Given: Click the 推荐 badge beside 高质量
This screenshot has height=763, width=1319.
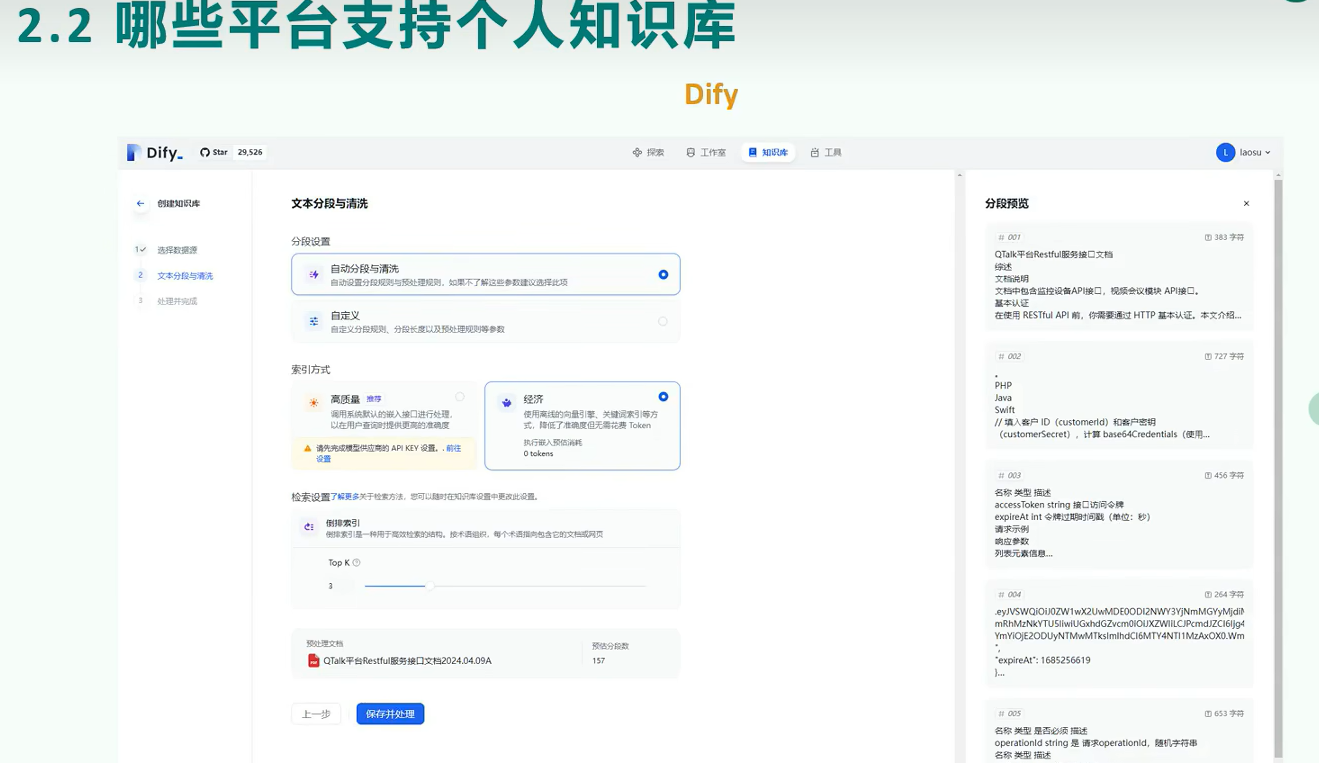Looking at the screenshot, I should pyautogui.click(x=373, y=399).
